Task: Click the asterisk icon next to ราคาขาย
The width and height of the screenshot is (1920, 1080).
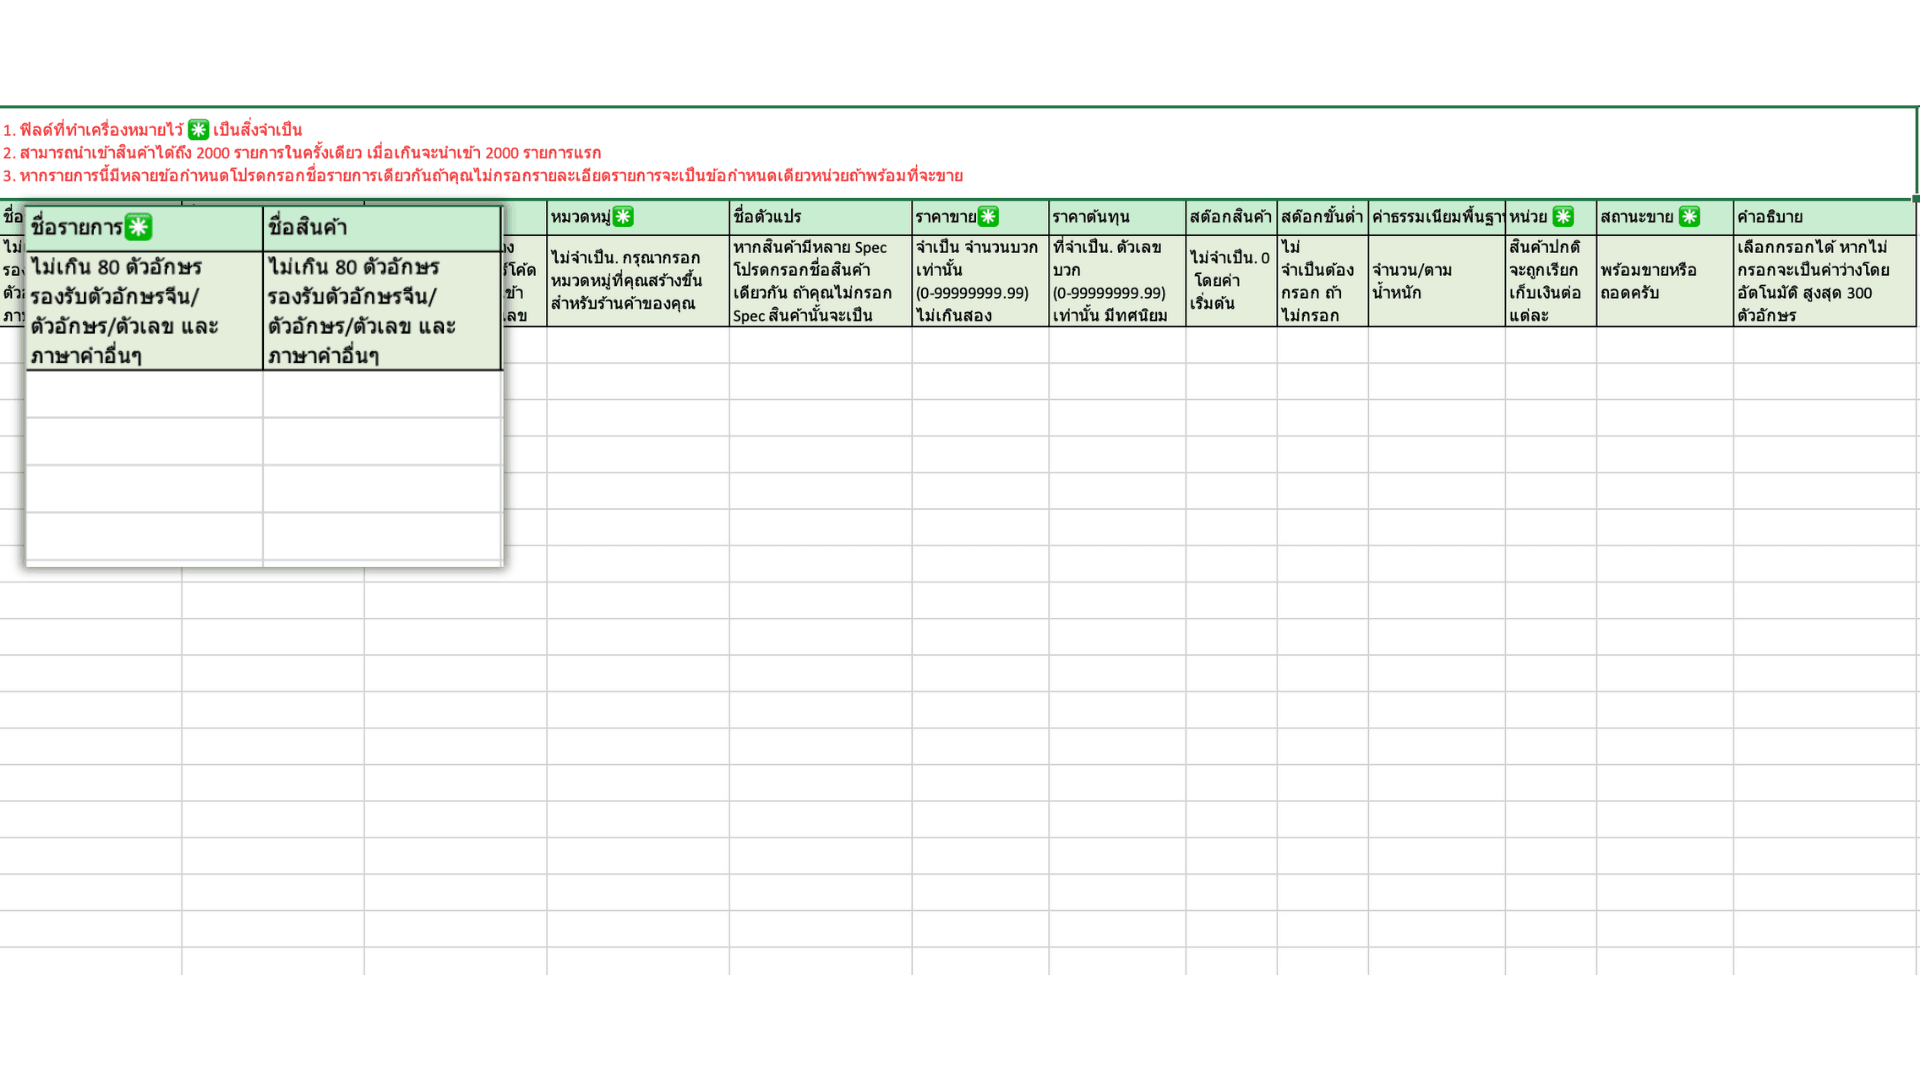Action: 988,217
